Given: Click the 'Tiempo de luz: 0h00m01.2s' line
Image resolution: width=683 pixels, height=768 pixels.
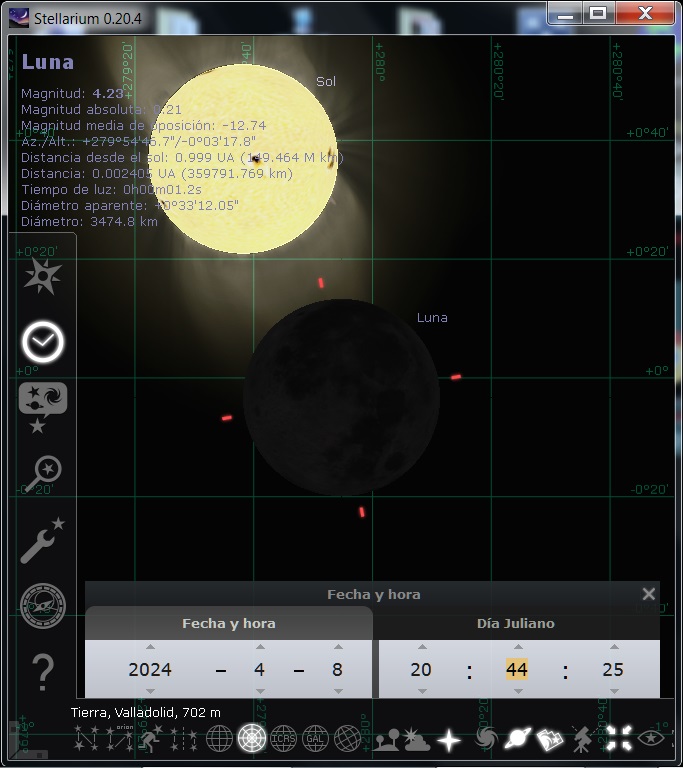Looking at the screenshot, I should click(111, 190).
